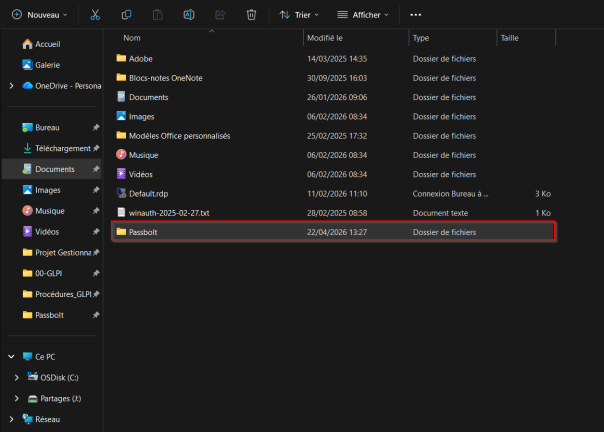The width and height of the screenshot is (604, 432).
Task: Click the Rename icon in toolbar
Action: pos(189,15)
